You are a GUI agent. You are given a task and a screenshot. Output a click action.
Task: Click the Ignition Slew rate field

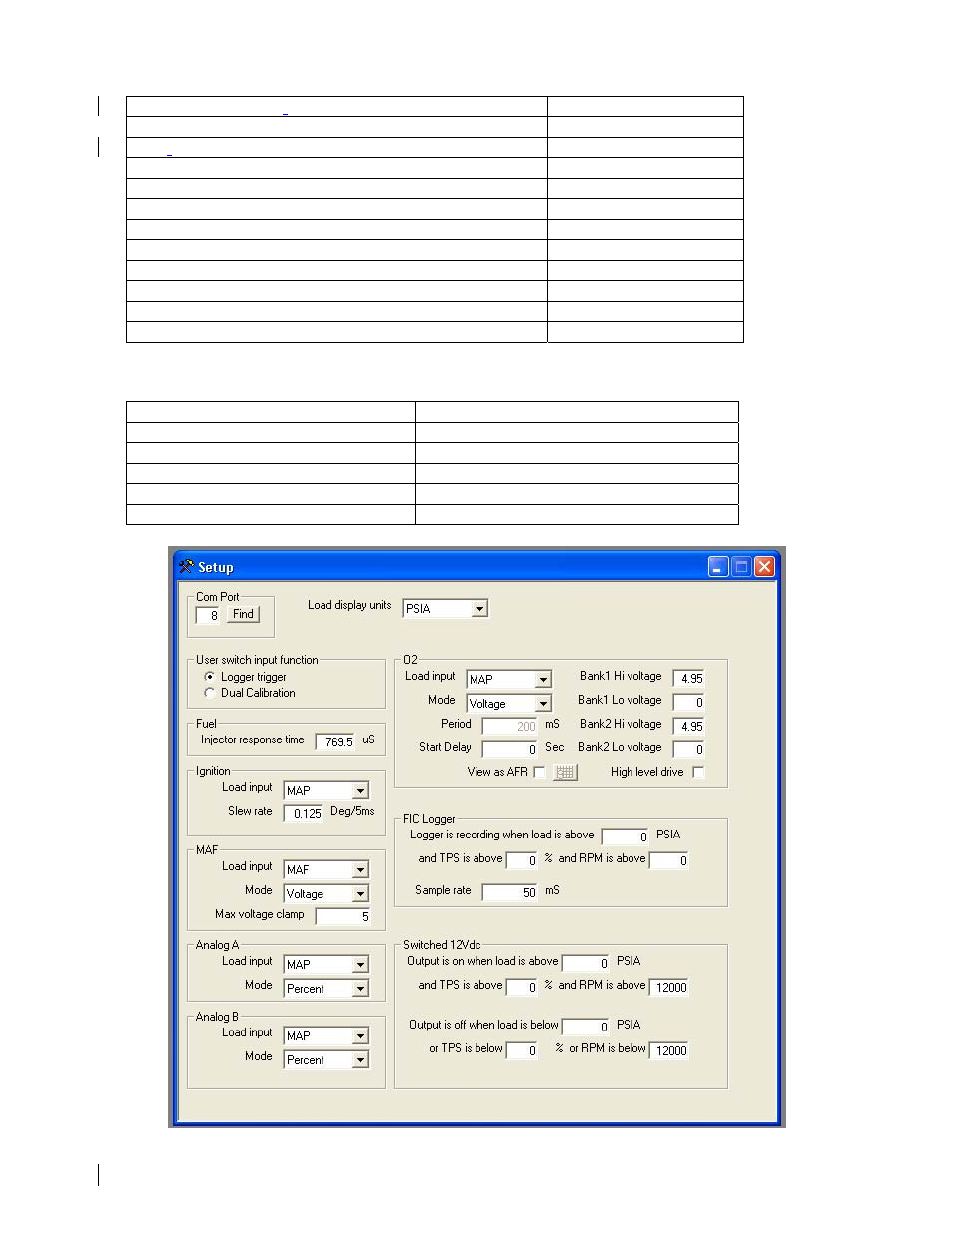click(x=304, y=814)
